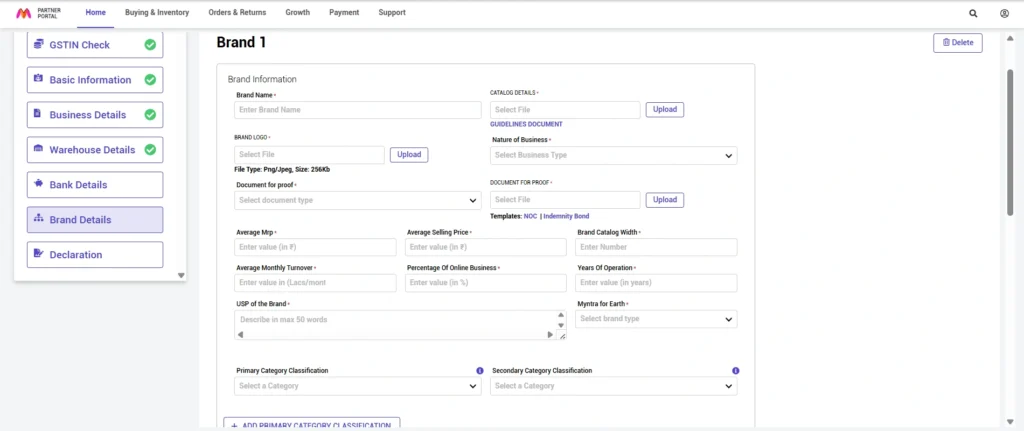The width and height of the screenshot is (1024, 431).
Task: Open the Declaration step
Action: tap(95, 255)
